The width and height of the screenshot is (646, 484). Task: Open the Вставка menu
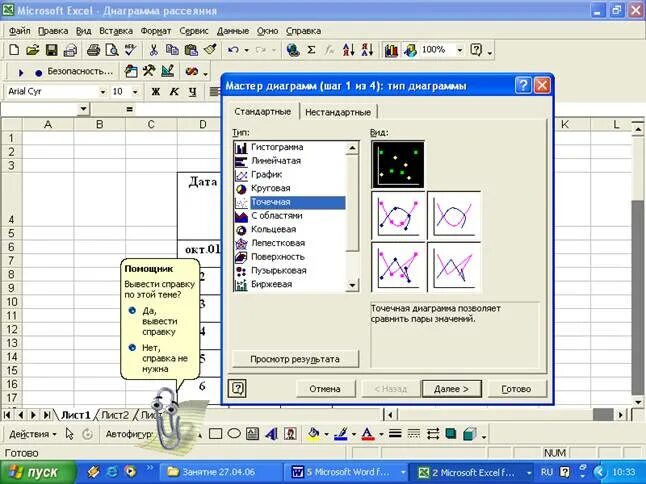(116, 31)
